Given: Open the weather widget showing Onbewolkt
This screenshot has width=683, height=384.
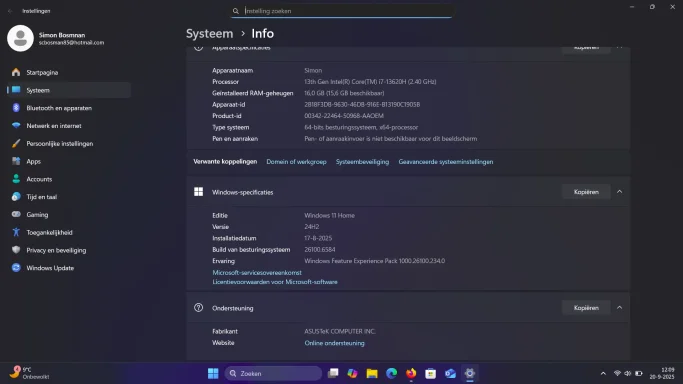Looking at the screenshot, I should [30, 373].
